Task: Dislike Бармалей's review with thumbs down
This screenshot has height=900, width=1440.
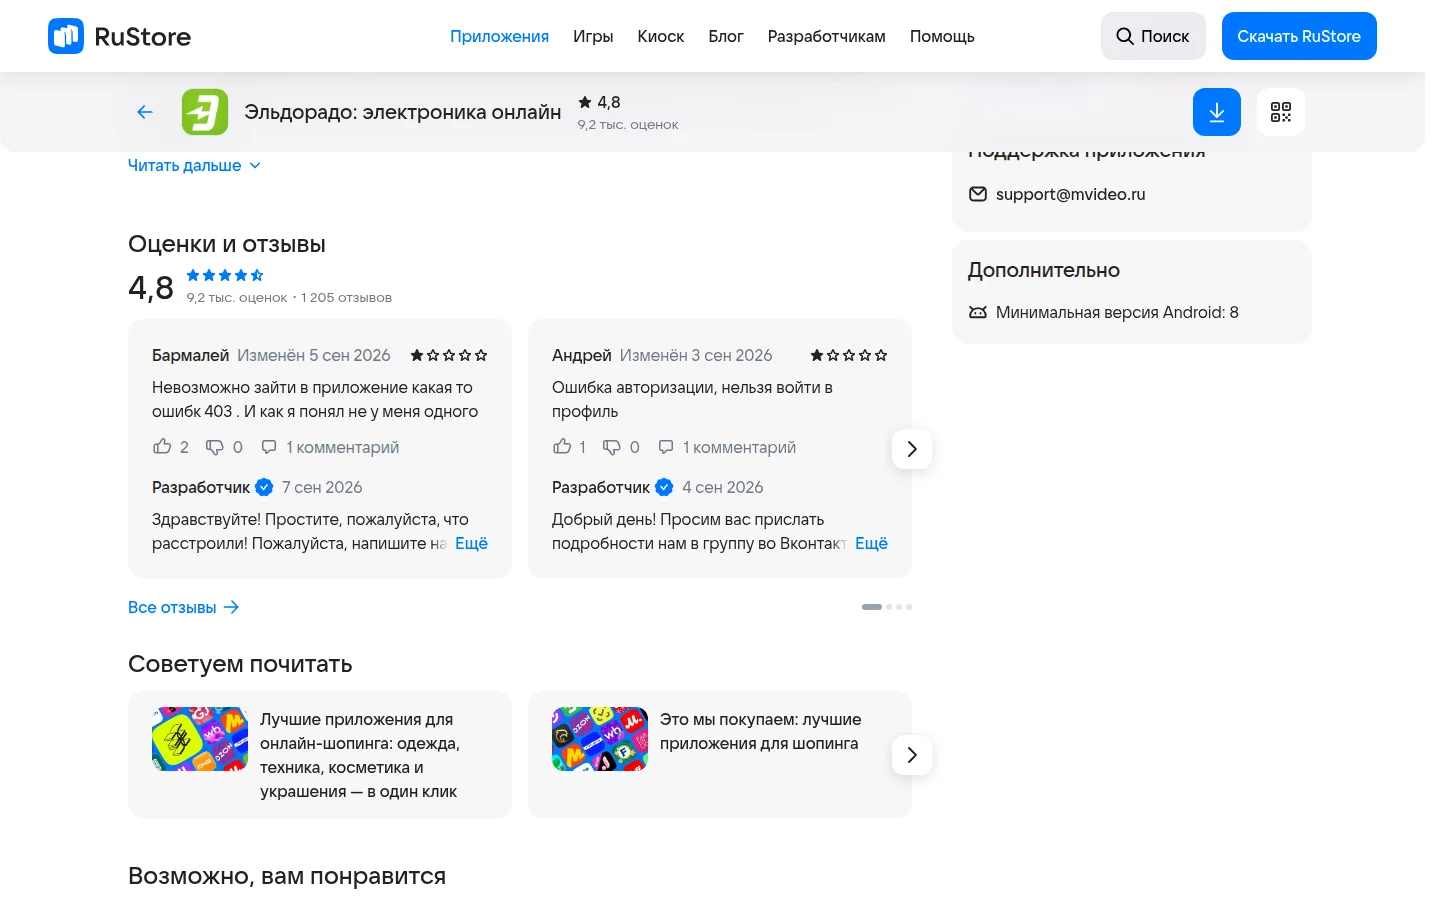Action: [214, 447]
